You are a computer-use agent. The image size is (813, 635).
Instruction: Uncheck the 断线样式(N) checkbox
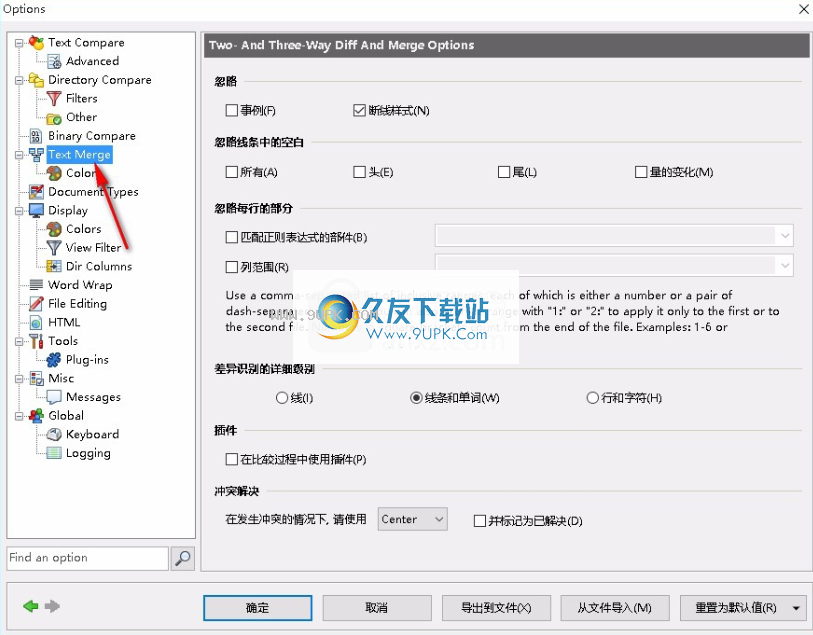click(359, 110)
